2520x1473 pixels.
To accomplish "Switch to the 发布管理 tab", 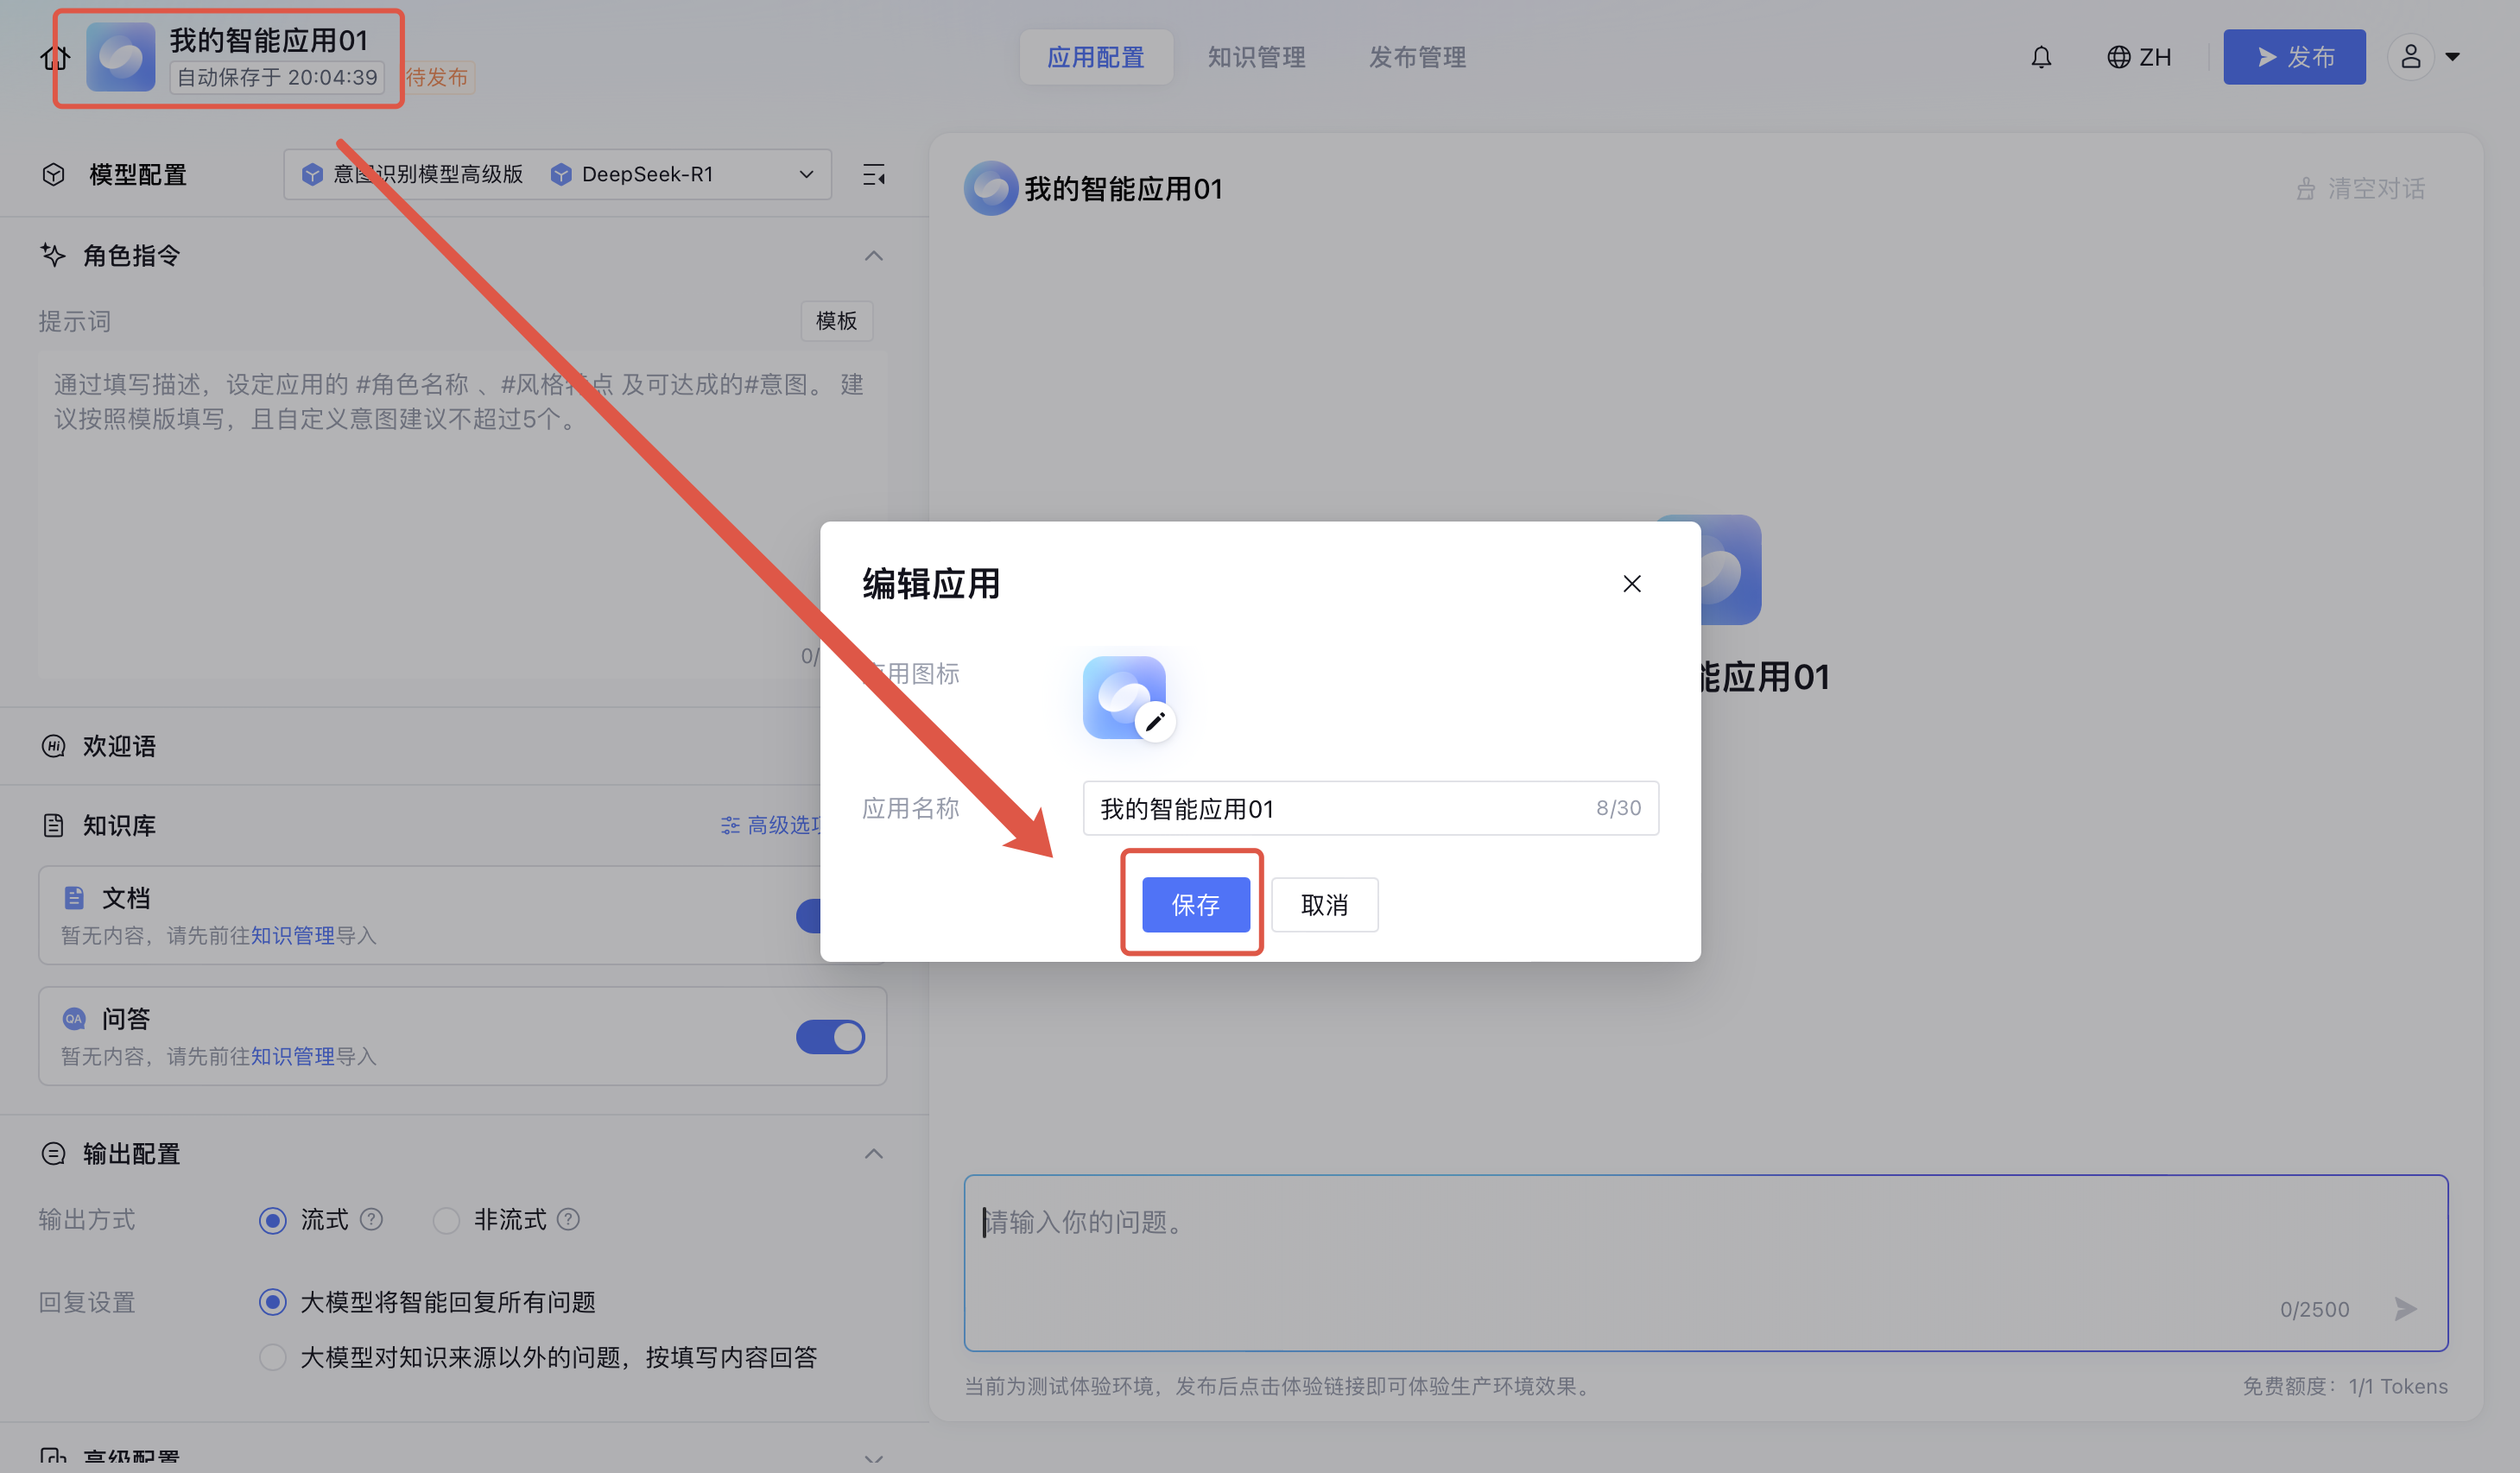I will (x=1417, y=57).
